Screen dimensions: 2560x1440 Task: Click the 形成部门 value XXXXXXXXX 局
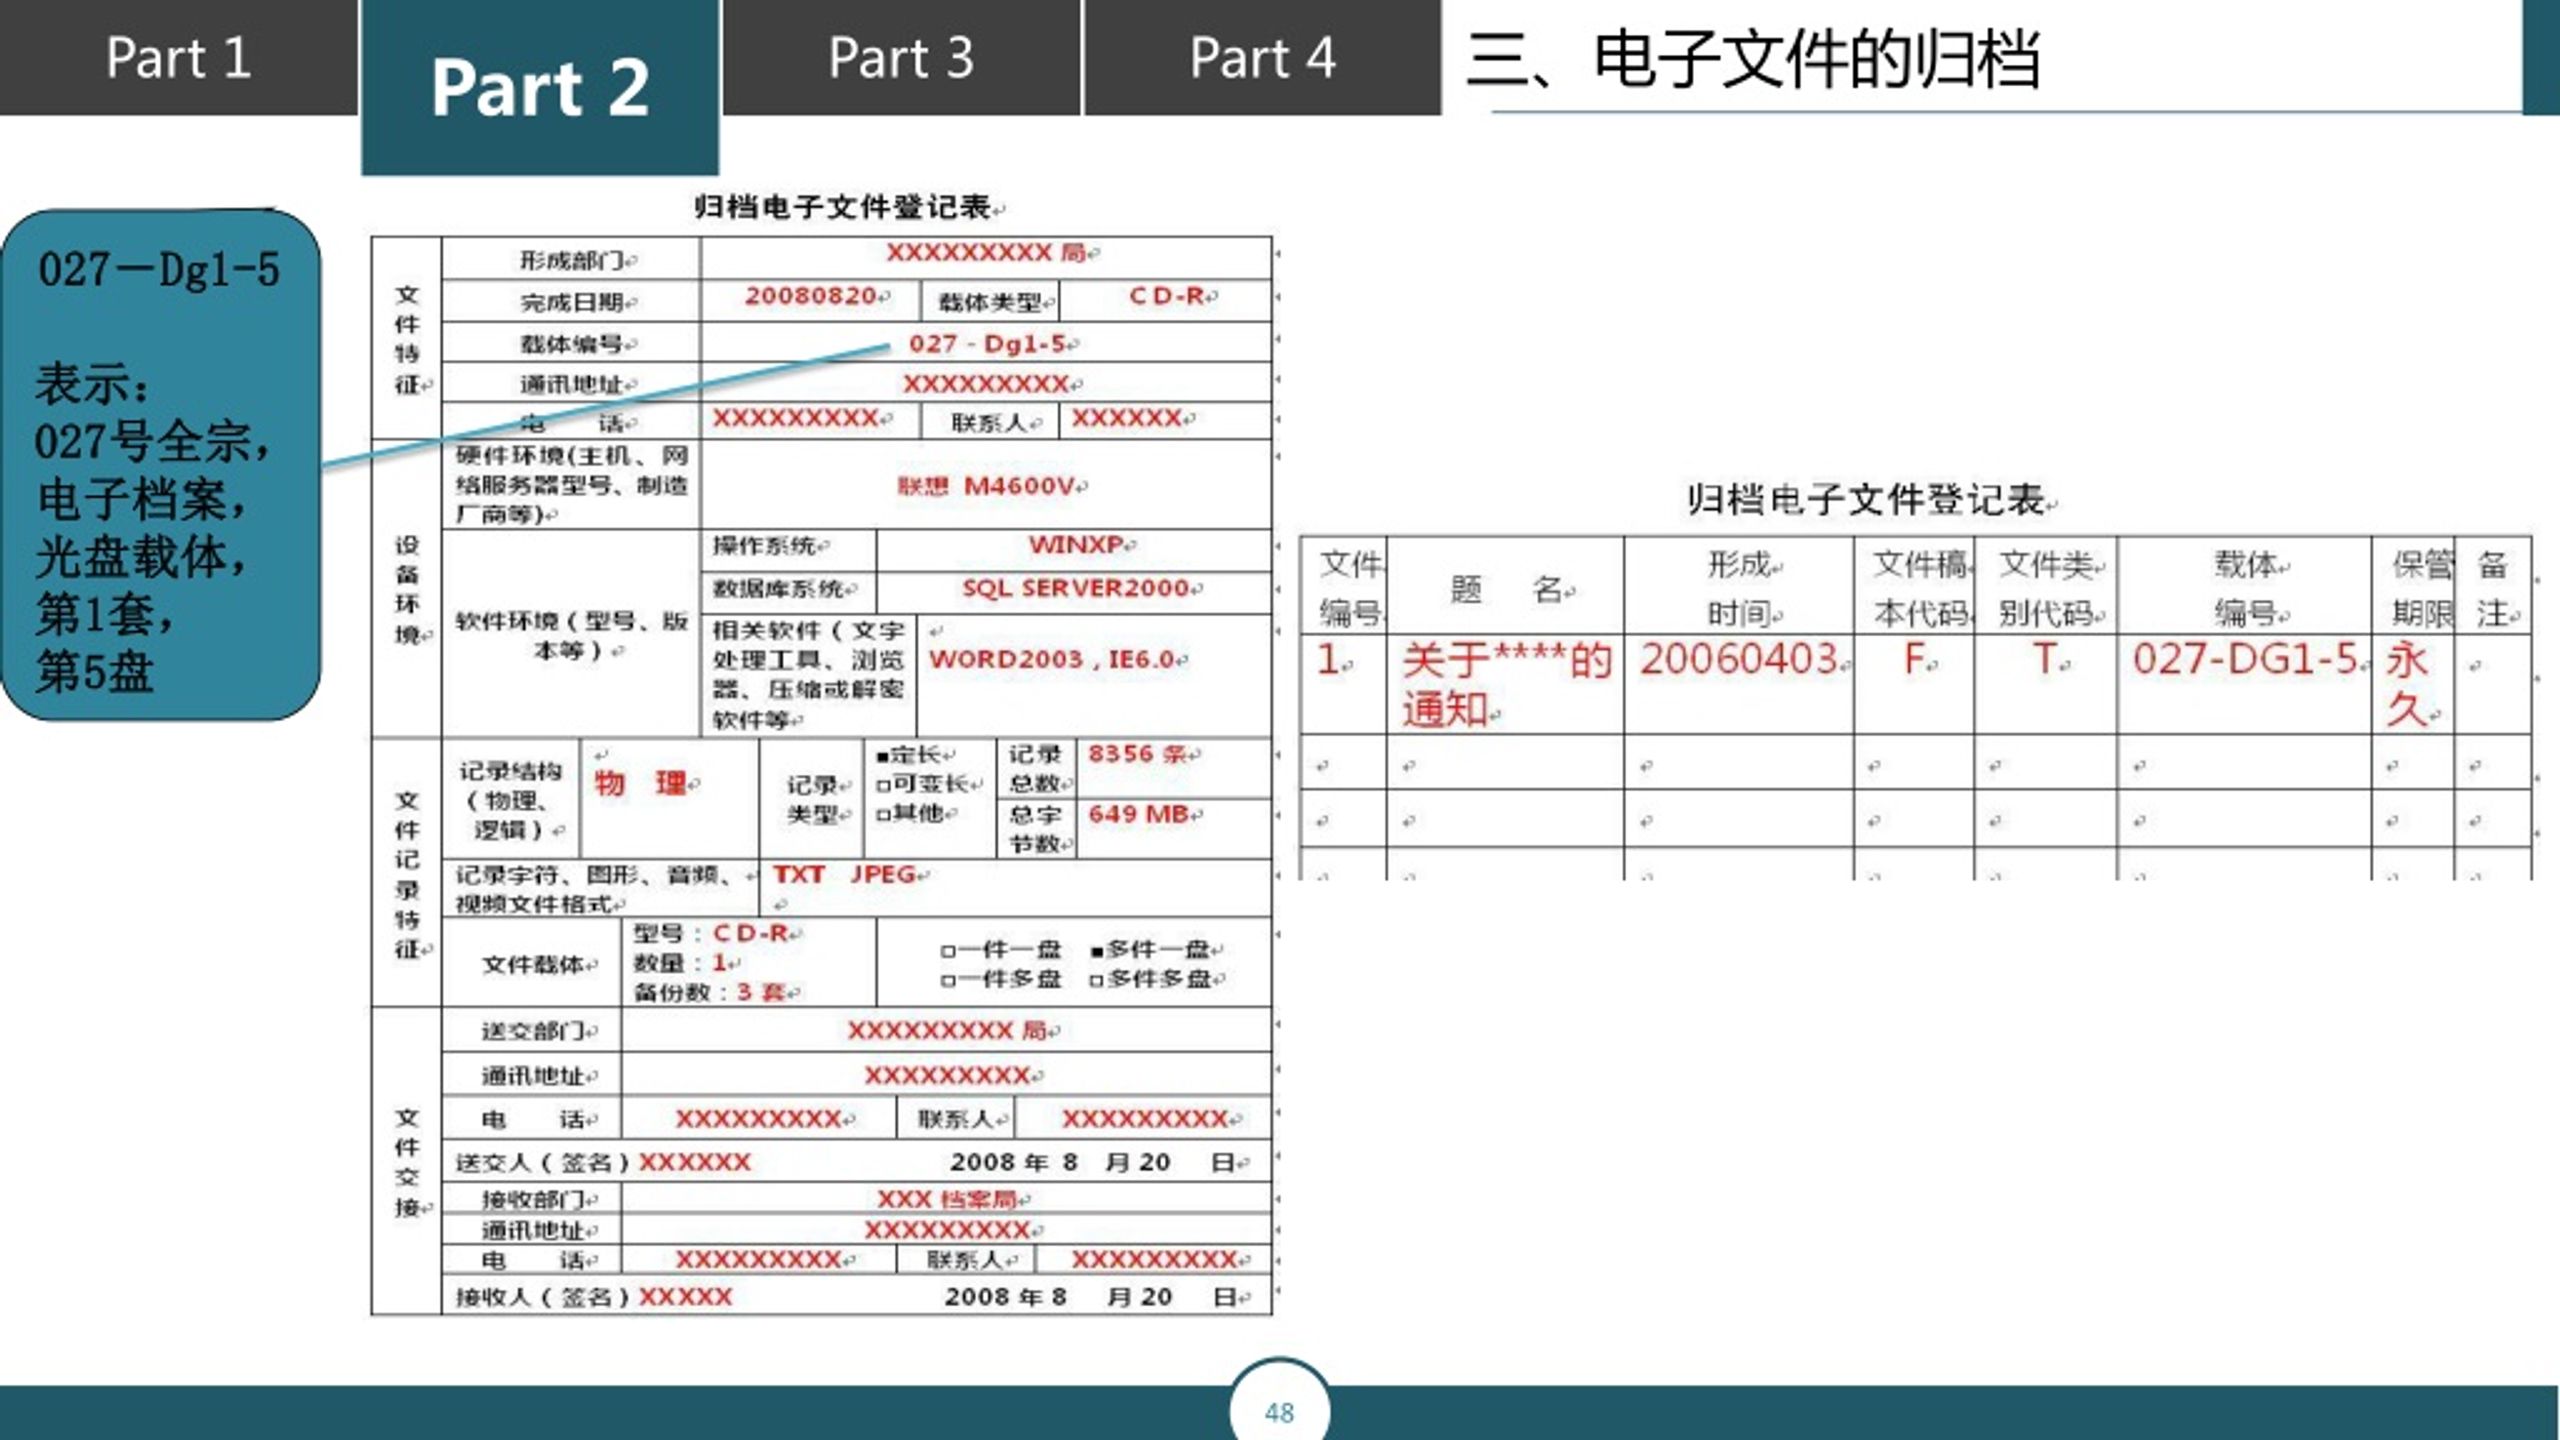click(x=986, y=252)
